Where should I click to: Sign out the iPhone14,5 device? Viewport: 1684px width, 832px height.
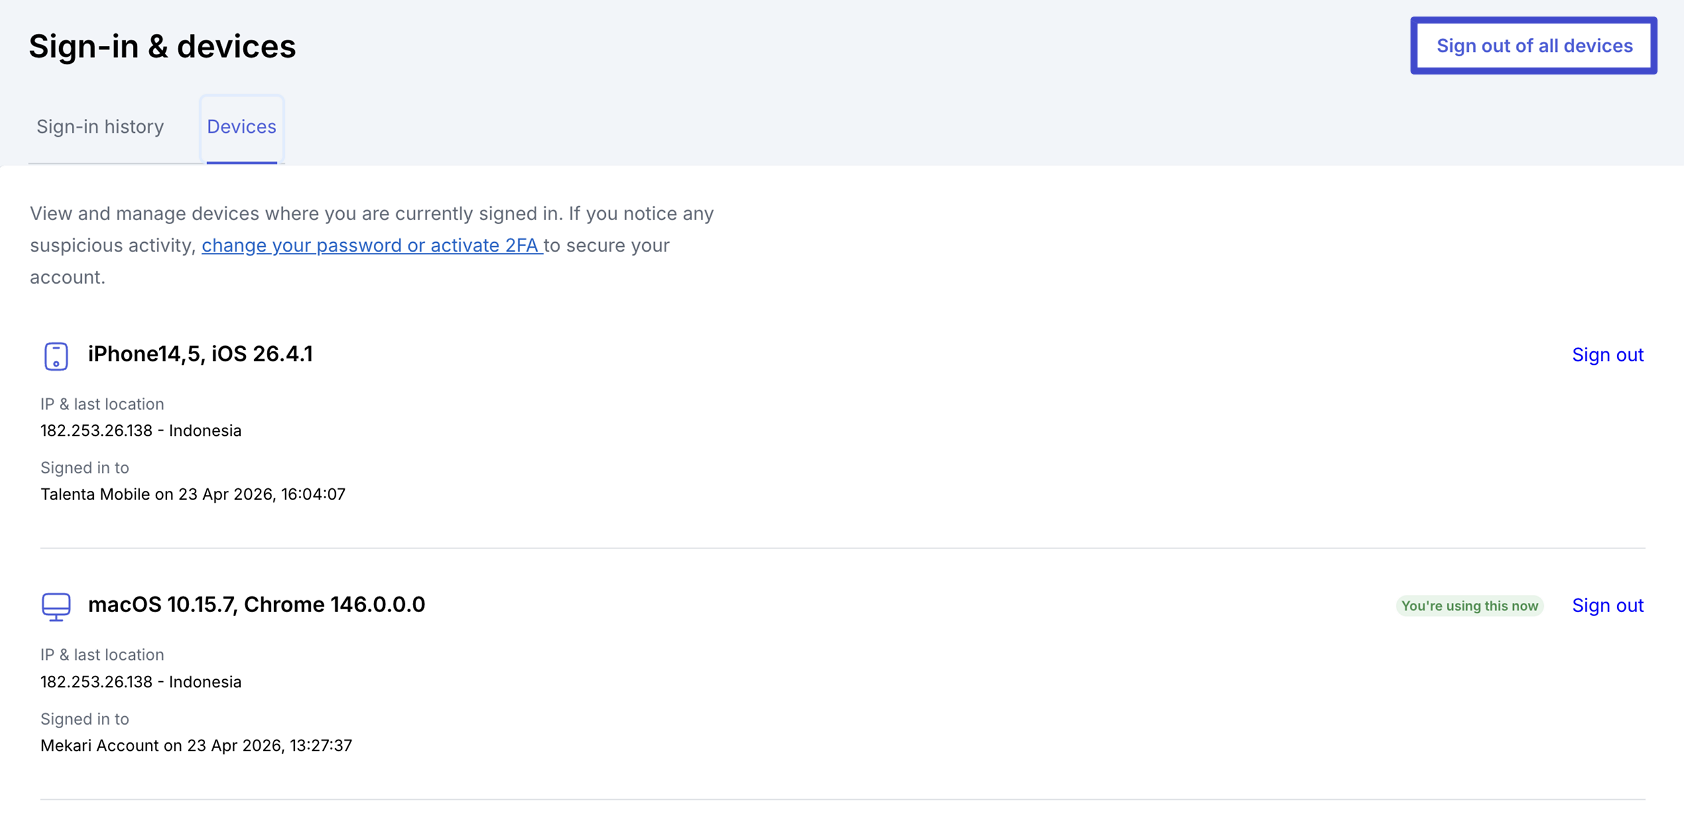(1607, 355)
